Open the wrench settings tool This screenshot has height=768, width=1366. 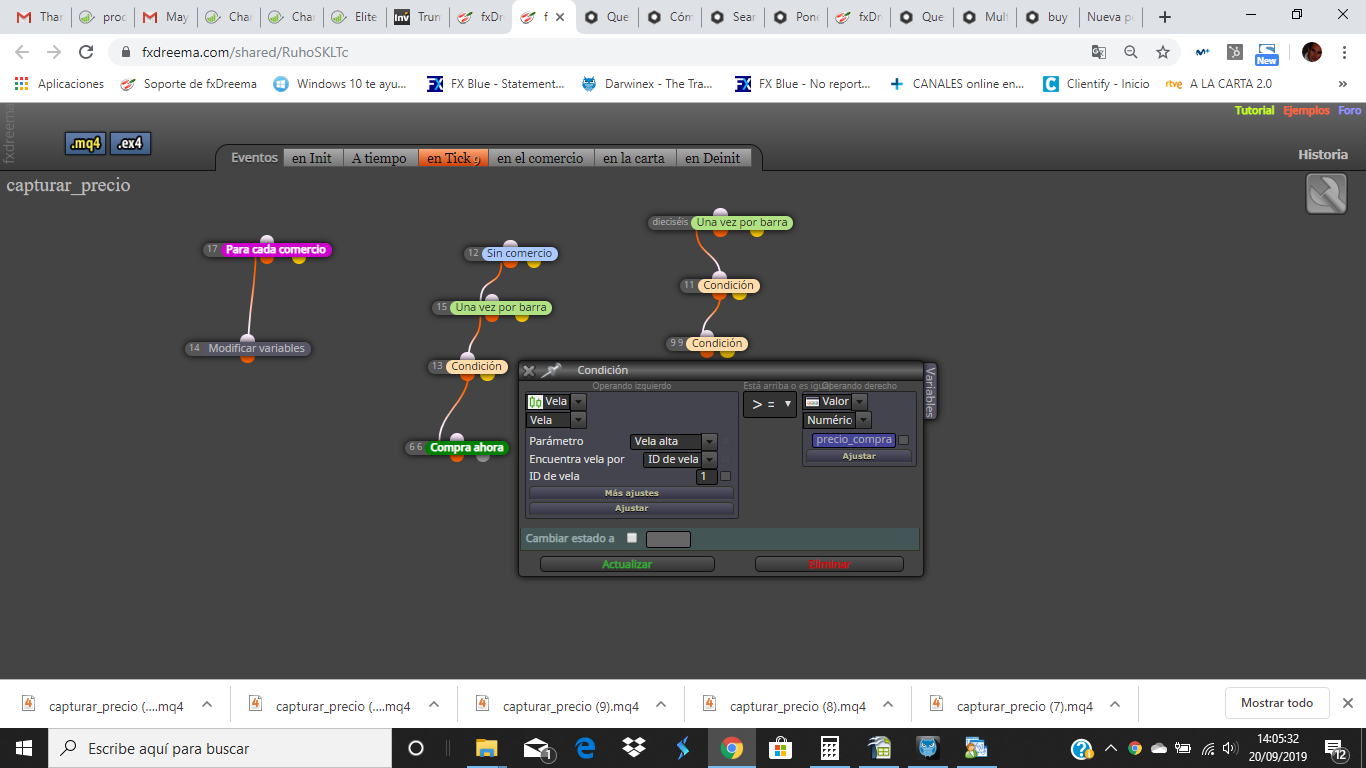[x=1326, y=194]
